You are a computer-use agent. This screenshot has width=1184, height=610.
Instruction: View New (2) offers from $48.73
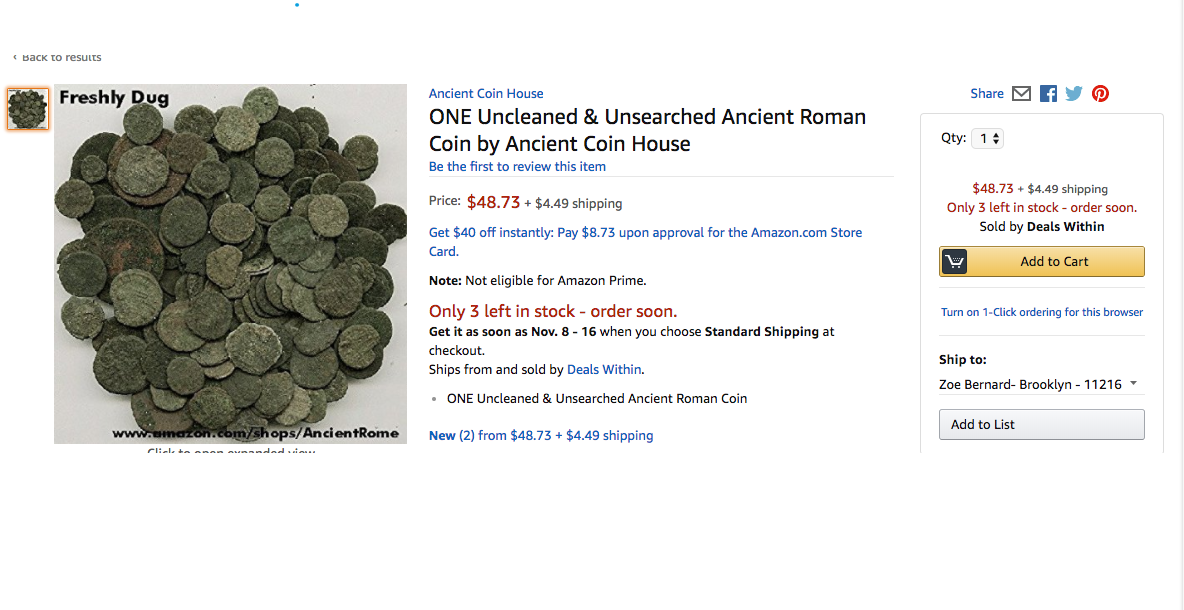[541, 435]
